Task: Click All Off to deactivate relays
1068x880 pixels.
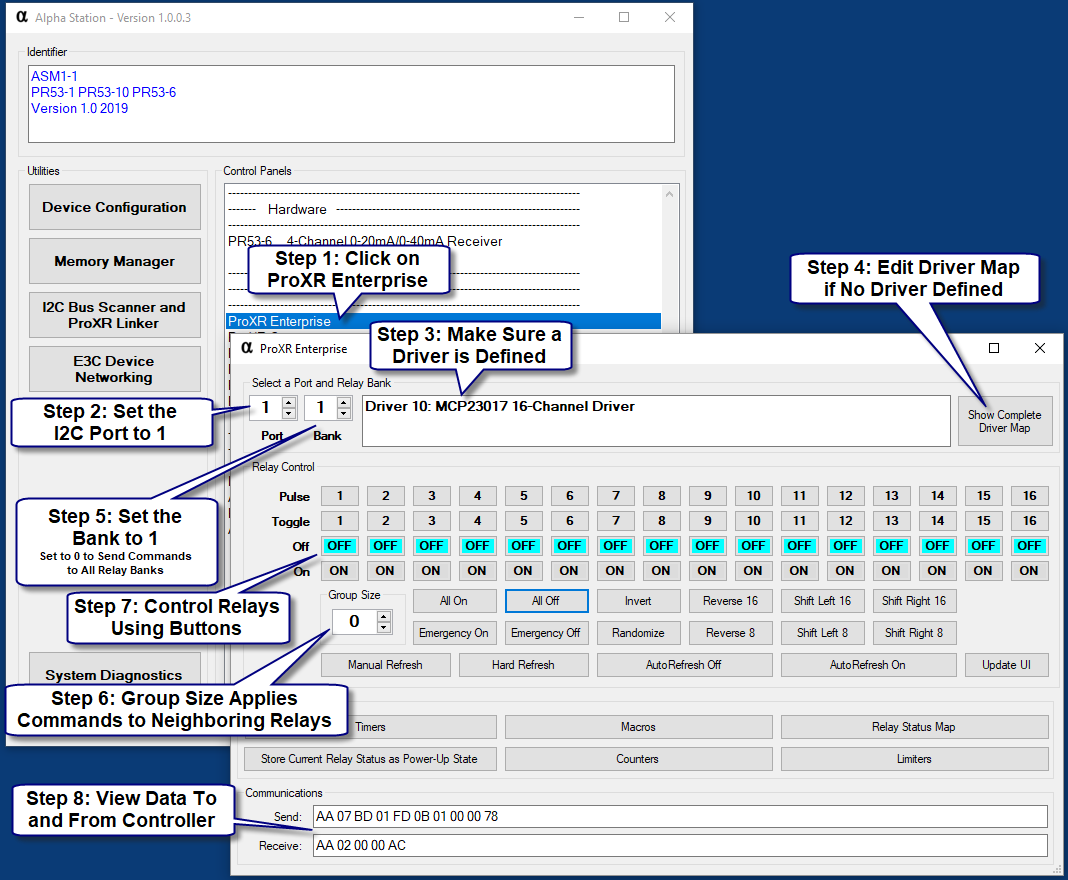Action: click(x=546, y=601)
